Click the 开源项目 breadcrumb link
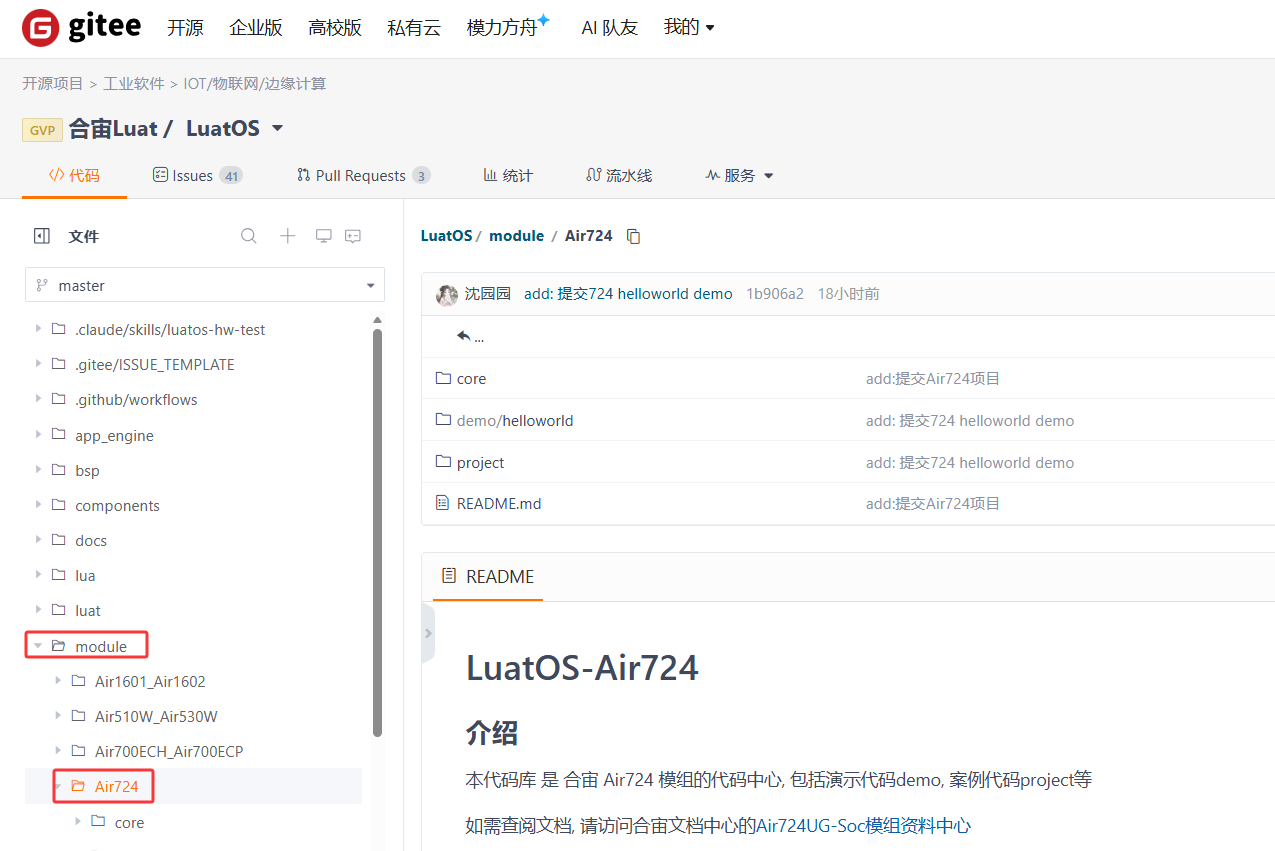The width and height of the screenshot is (1275, 851). (53, 84)
